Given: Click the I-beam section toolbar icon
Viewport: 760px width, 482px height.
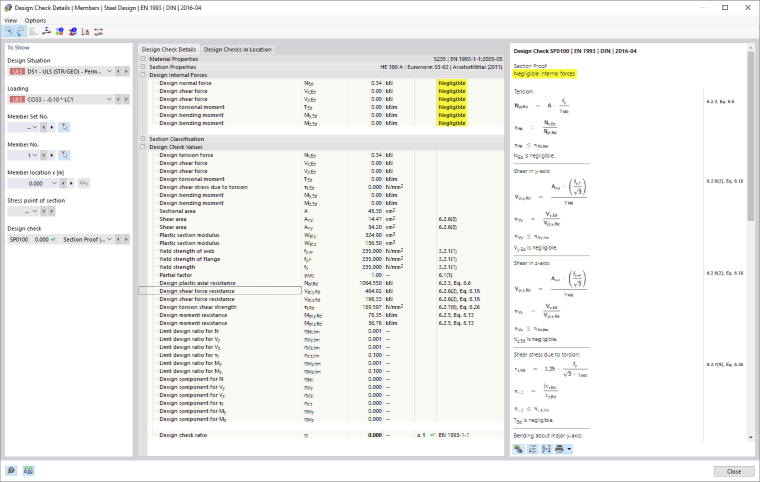Looking at the screenshot, I should [x=47, y=32].
